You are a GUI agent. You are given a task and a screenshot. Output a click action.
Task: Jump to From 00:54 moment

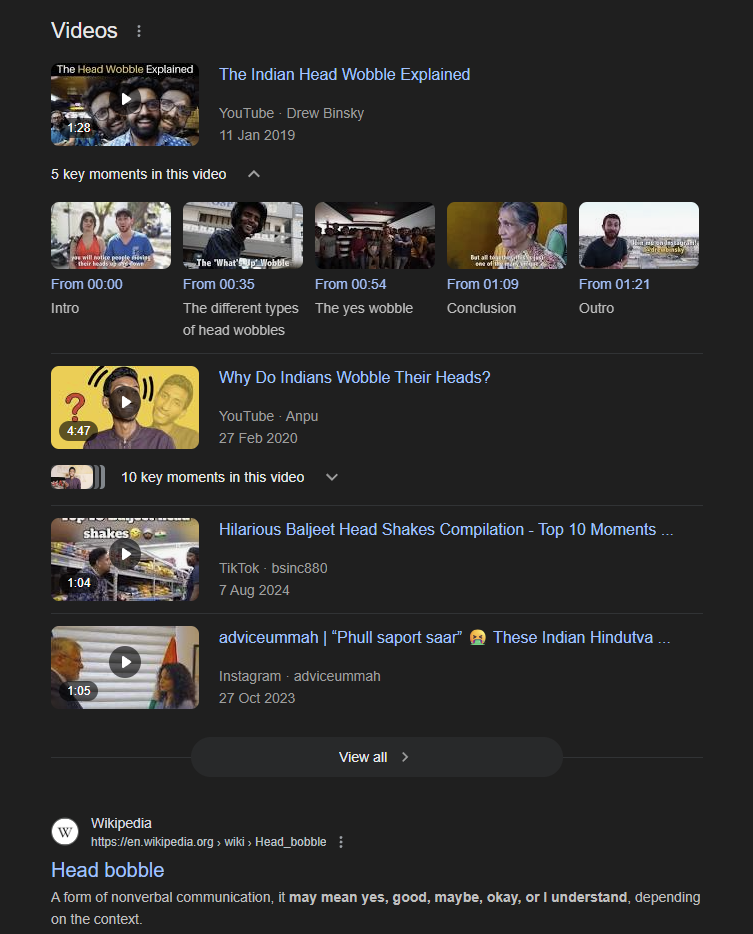pyautogui.click(x=351, y=284)
